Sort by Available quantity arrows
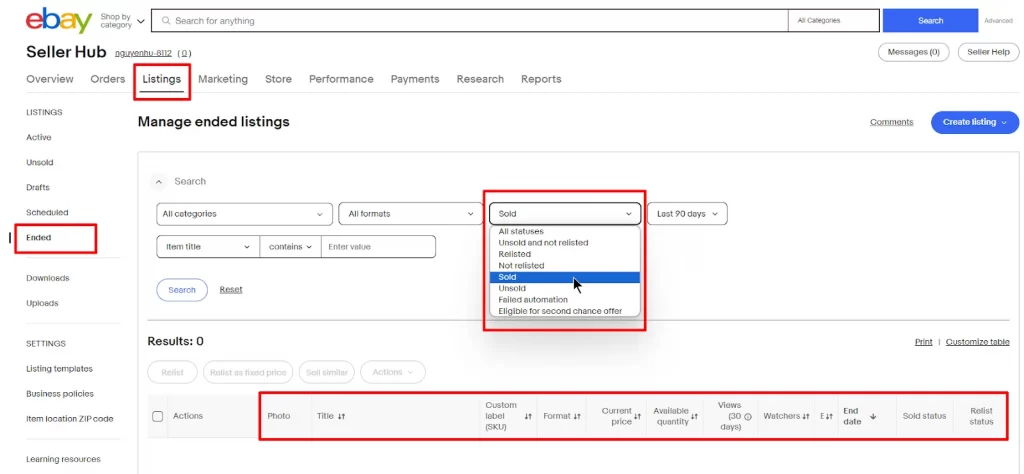1024x474 pixels. pos(694,416)
